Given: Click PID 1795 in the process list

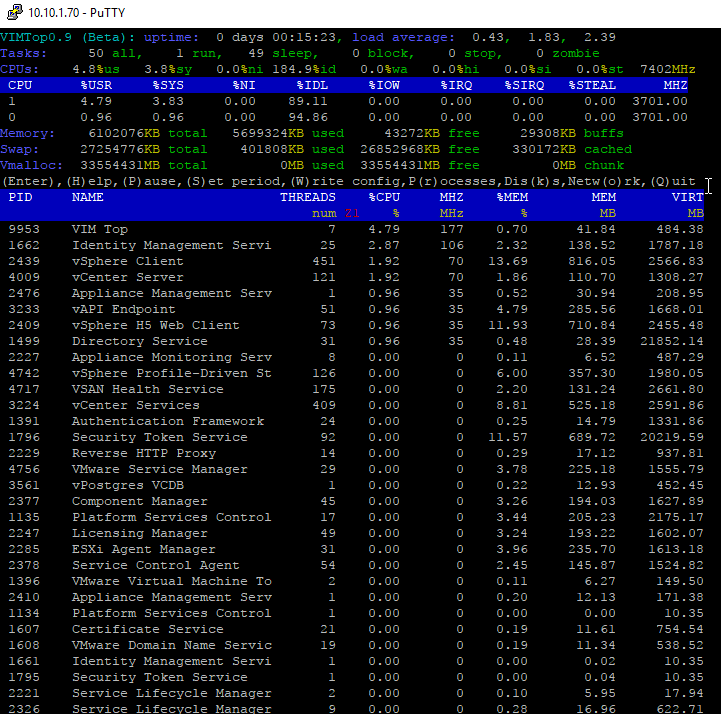Looking at the screenshot, I should 24,677.
